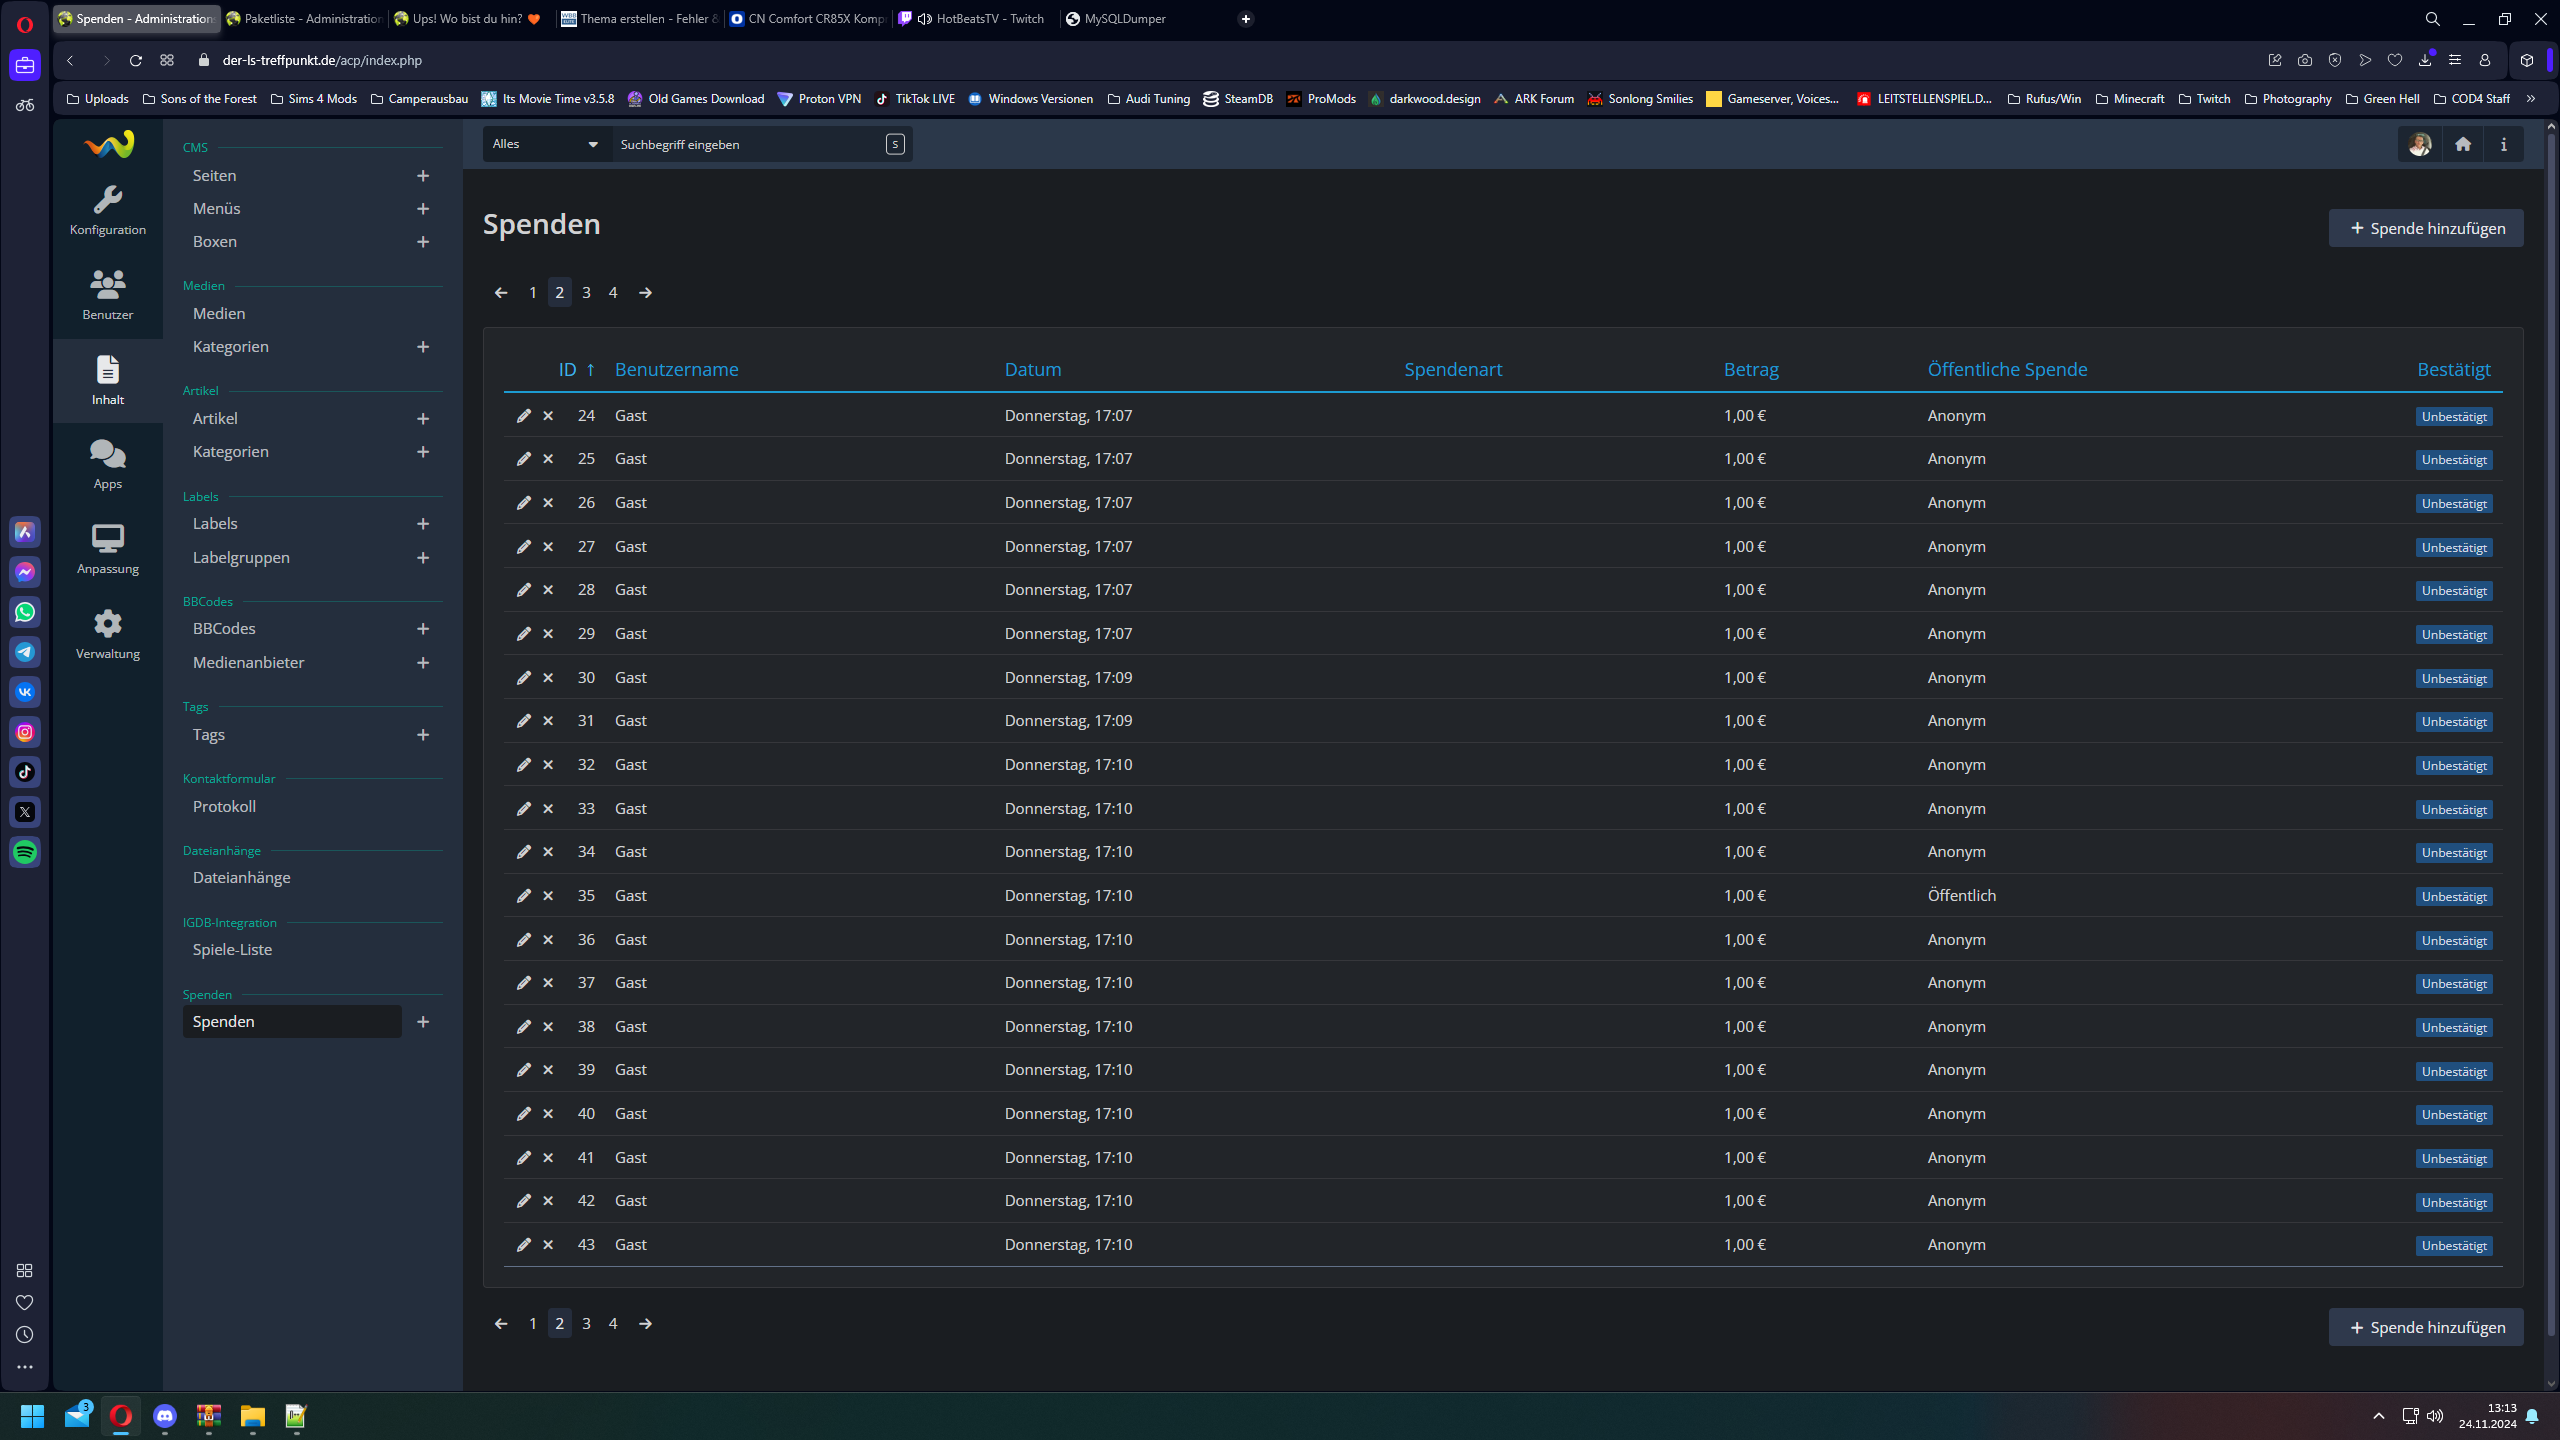
Task: Open the Benutzer users section
Action: click(x=107, y=295)
